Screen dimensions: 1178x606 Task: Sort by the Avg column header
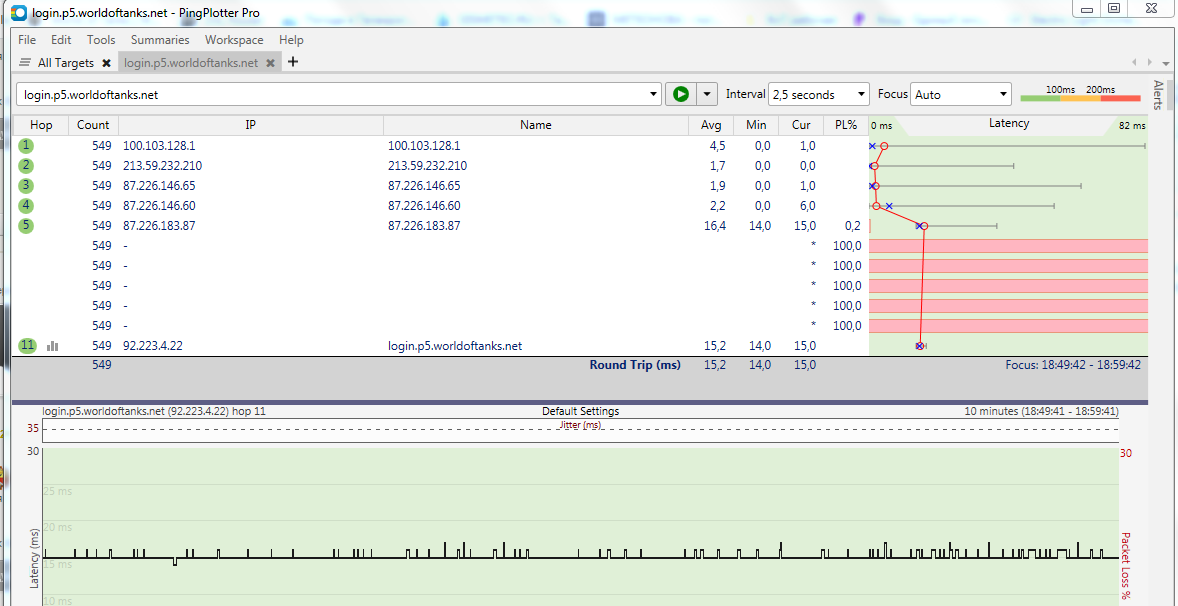click(x=711, y=125)
